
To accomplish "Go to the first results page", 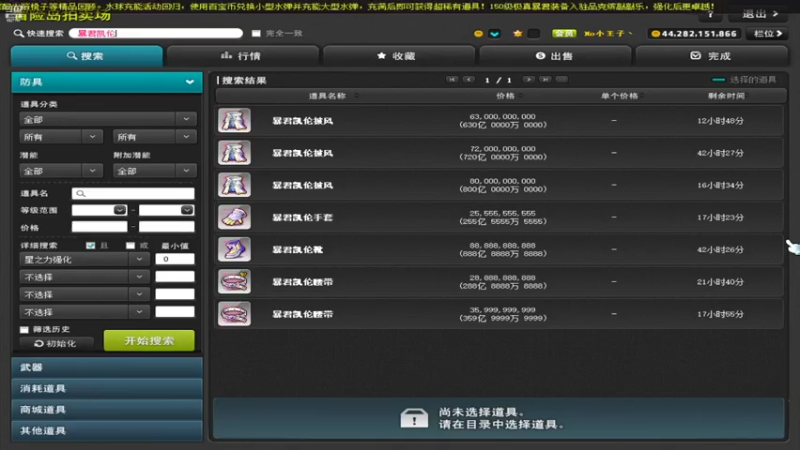I will pyautogui.click(x=452, y=80).
